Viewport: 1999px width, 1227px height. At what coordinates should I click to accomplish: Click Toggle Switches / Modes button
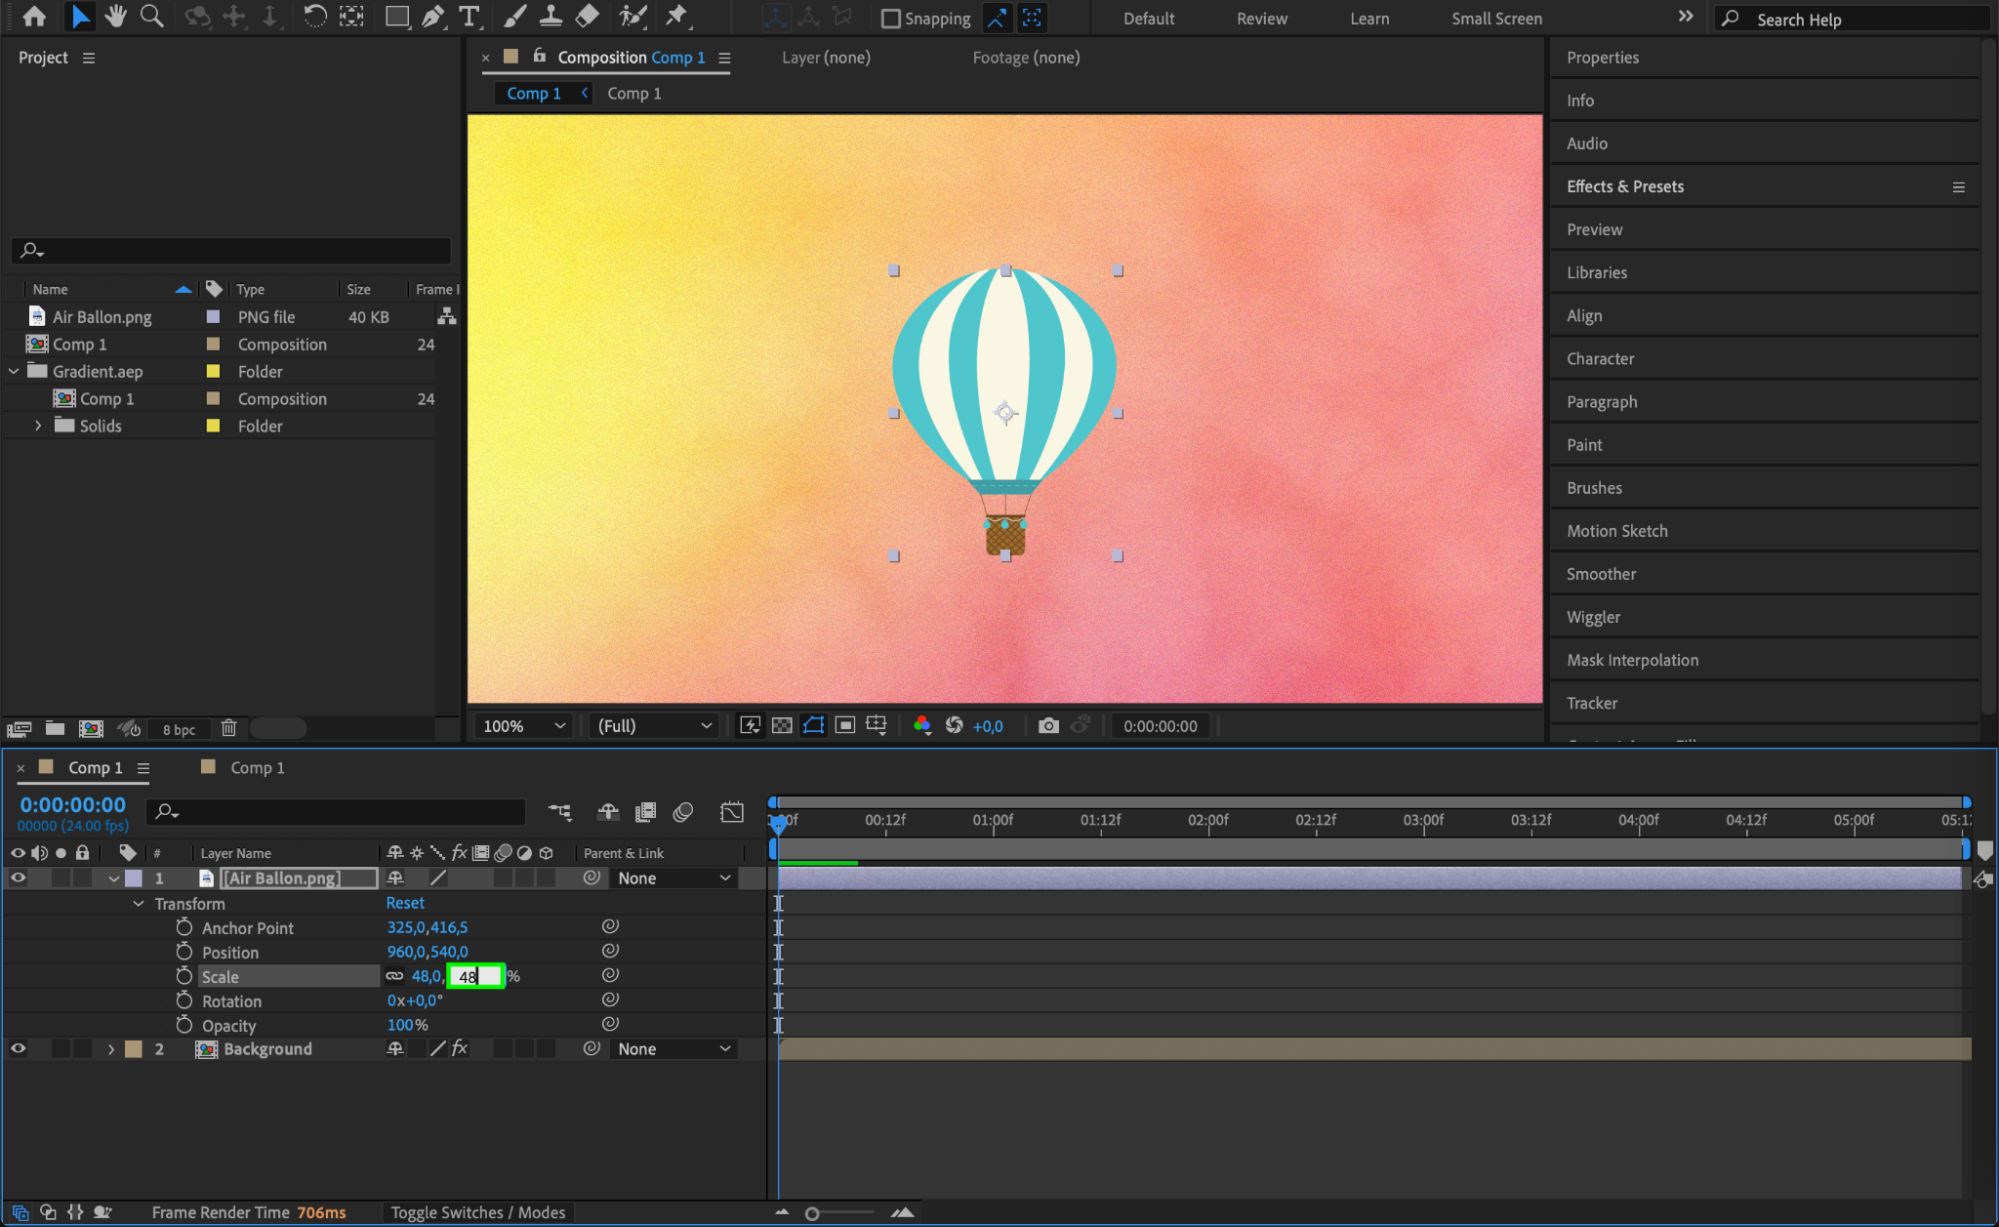click(x=478, y=1212)
